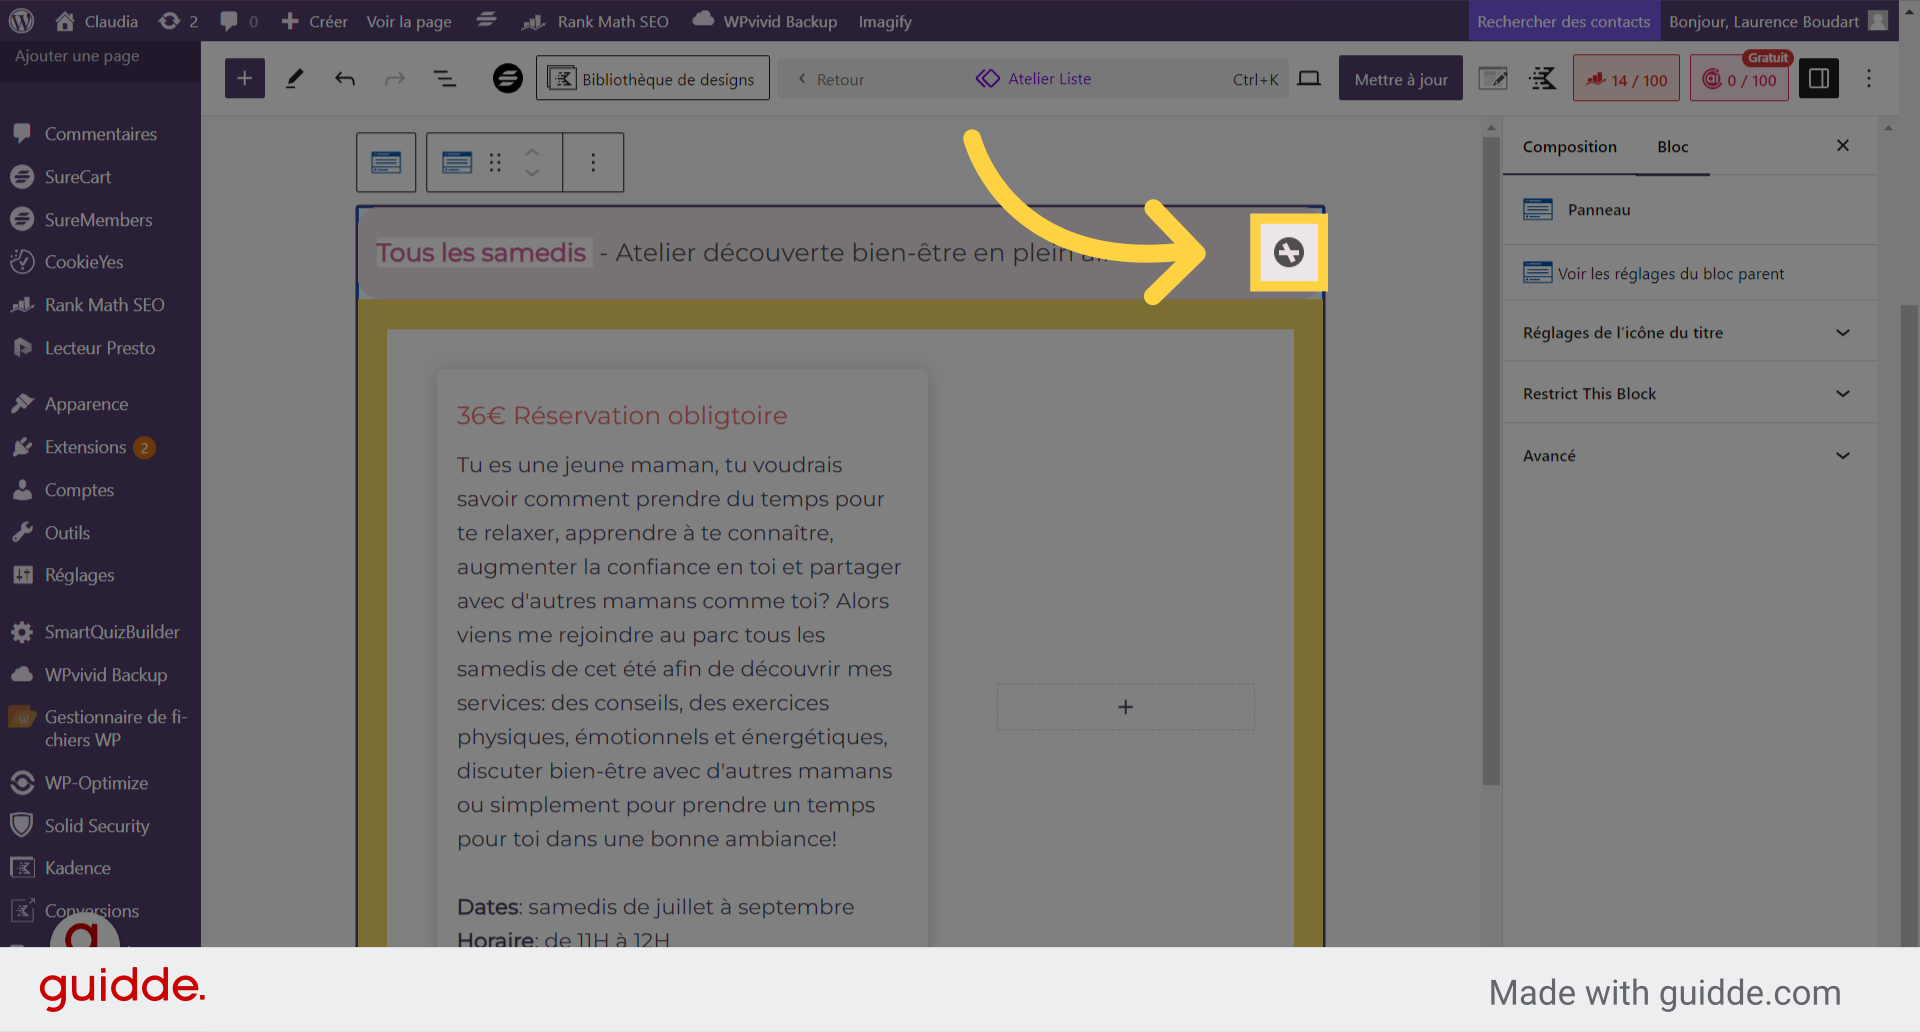Viewport: 1920px width, 1032px height.
Task: Expand the Restrict This Block section
Action: [1689, 394]
